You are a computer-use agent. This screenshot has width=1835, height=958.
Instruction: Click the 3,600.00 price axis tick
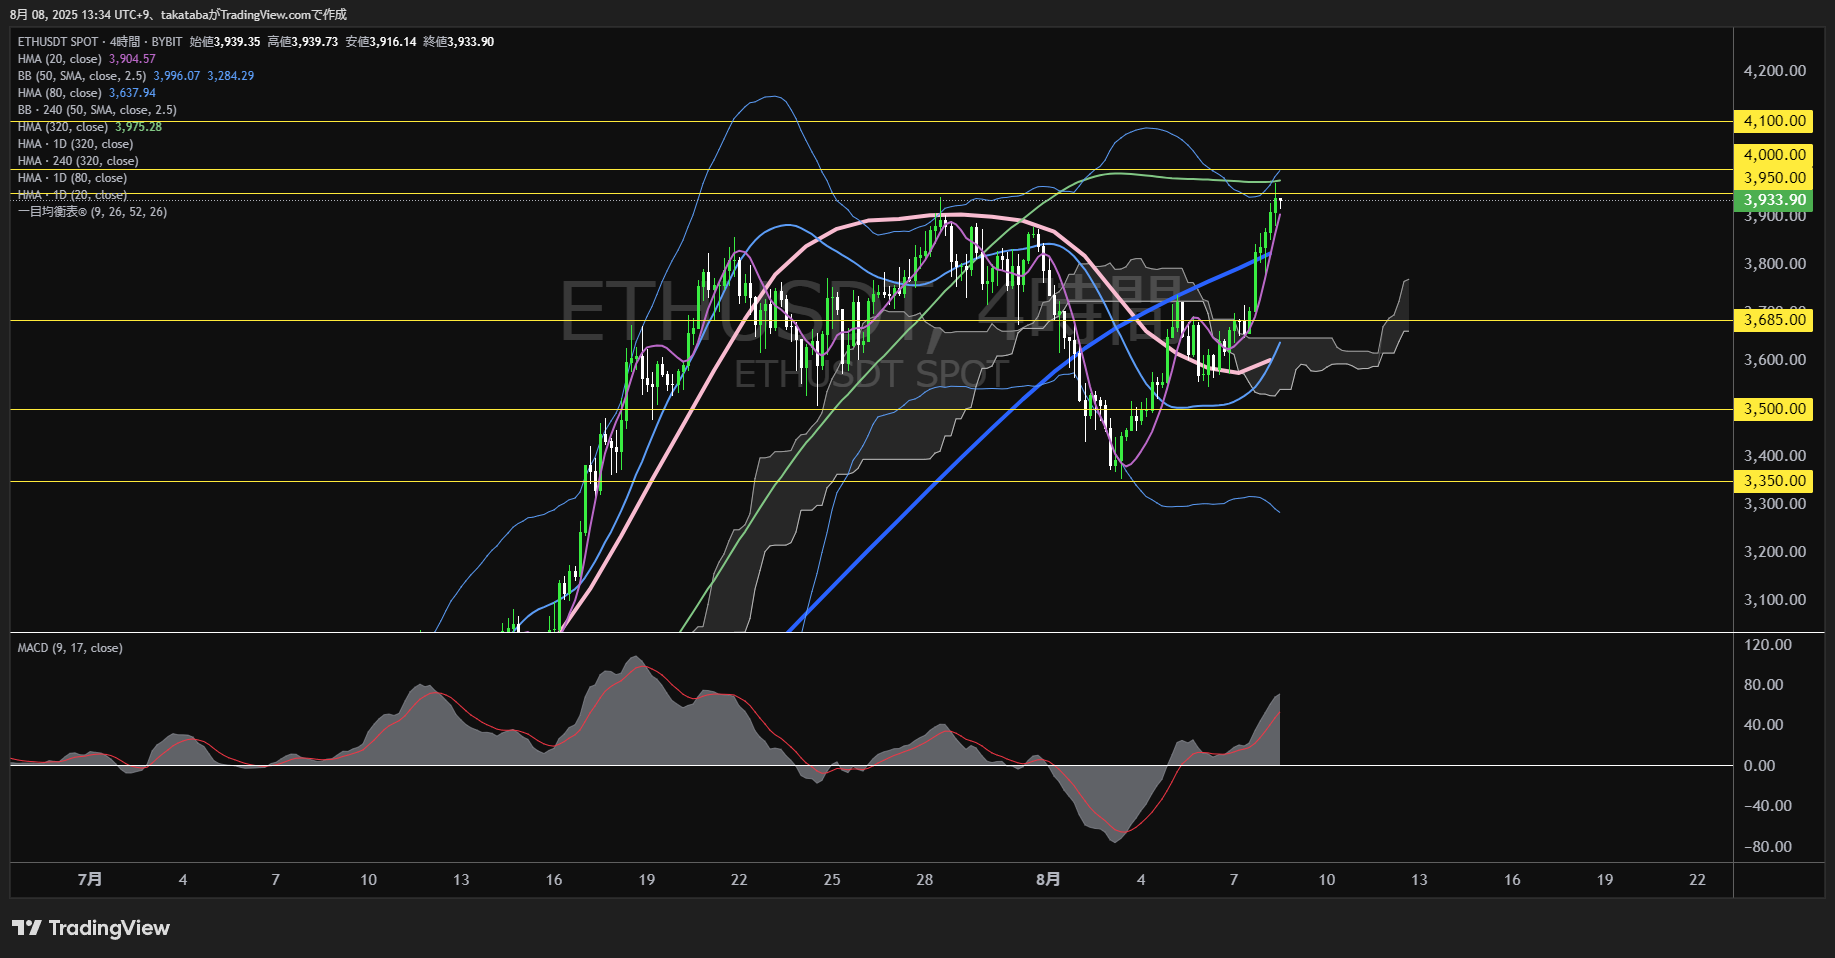pos(1775,360)
